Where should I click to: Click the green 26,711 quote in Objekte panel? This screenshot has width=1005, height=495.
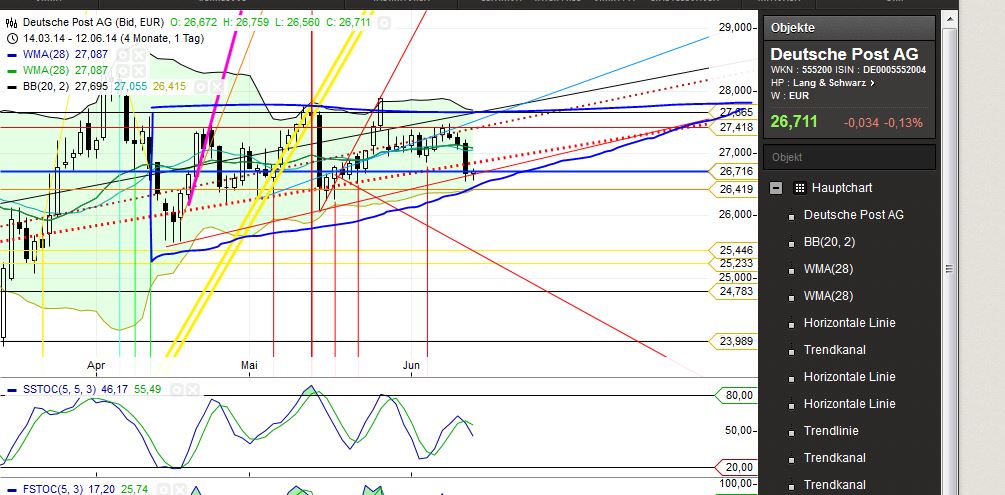(x=793, y=122)
